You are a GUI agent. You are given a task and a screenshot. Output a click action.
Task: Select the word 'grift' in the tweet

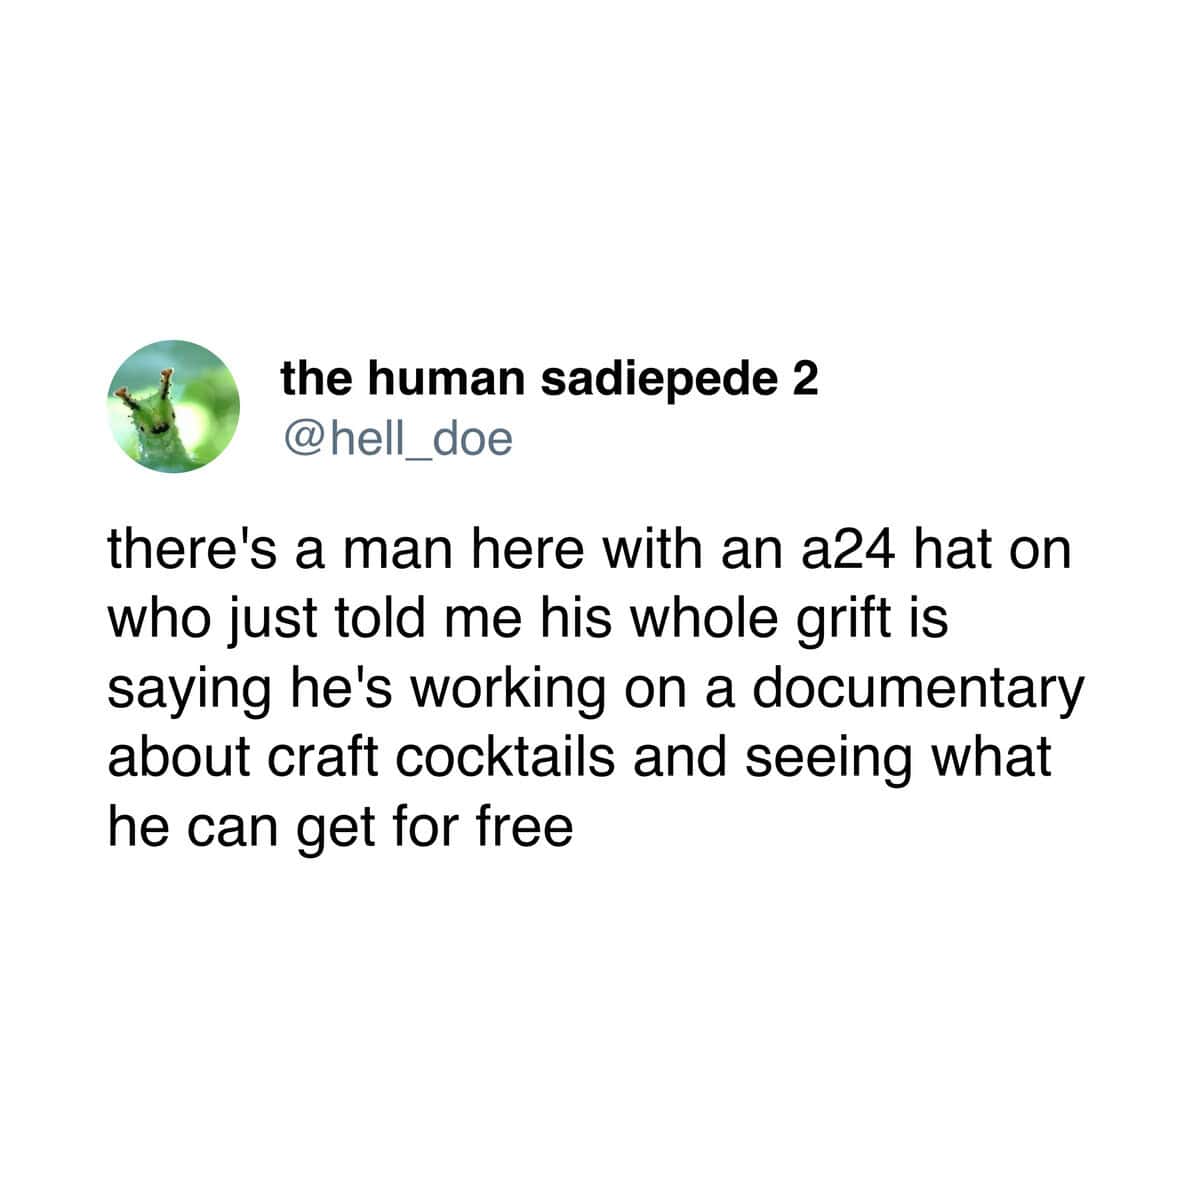click(836, 621)
